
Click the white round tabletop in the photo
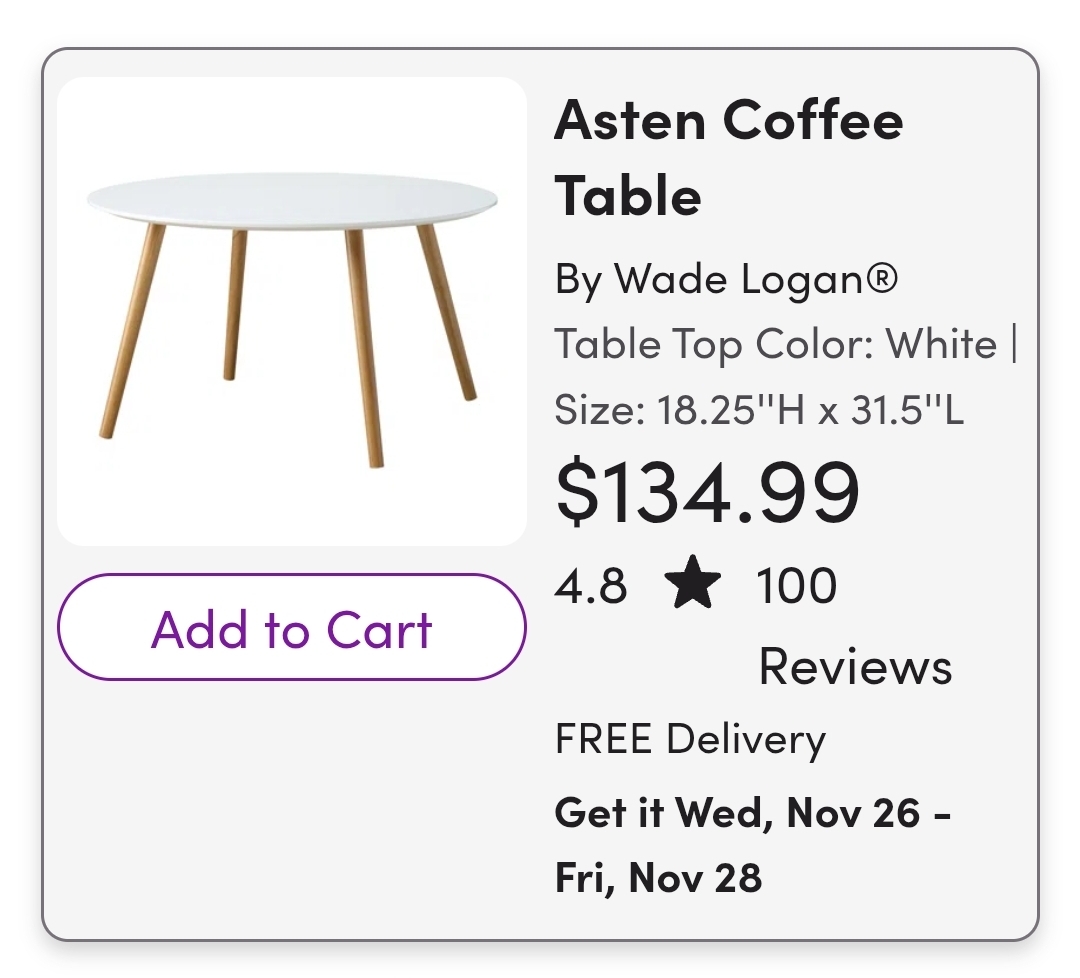click(x=291, y=195)
